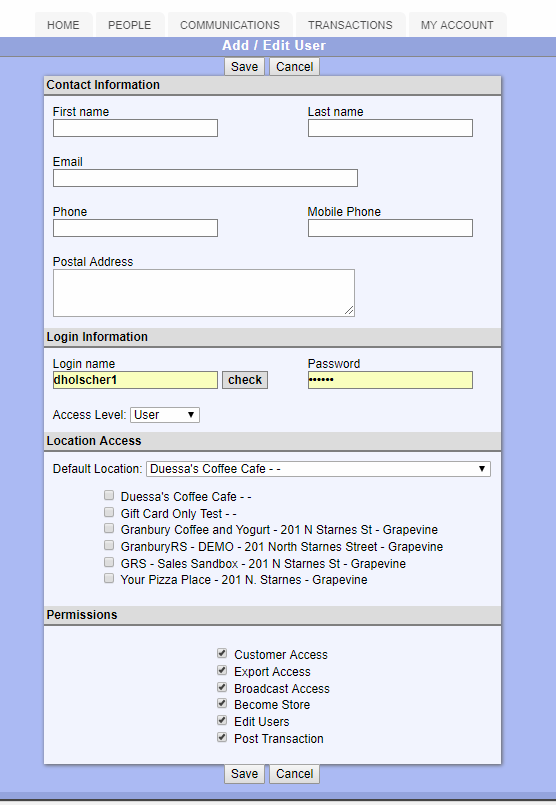Focus the First name input field
The height and width of the screenshot is (805, 556).
pyautogui.click(x=136, y=128)
